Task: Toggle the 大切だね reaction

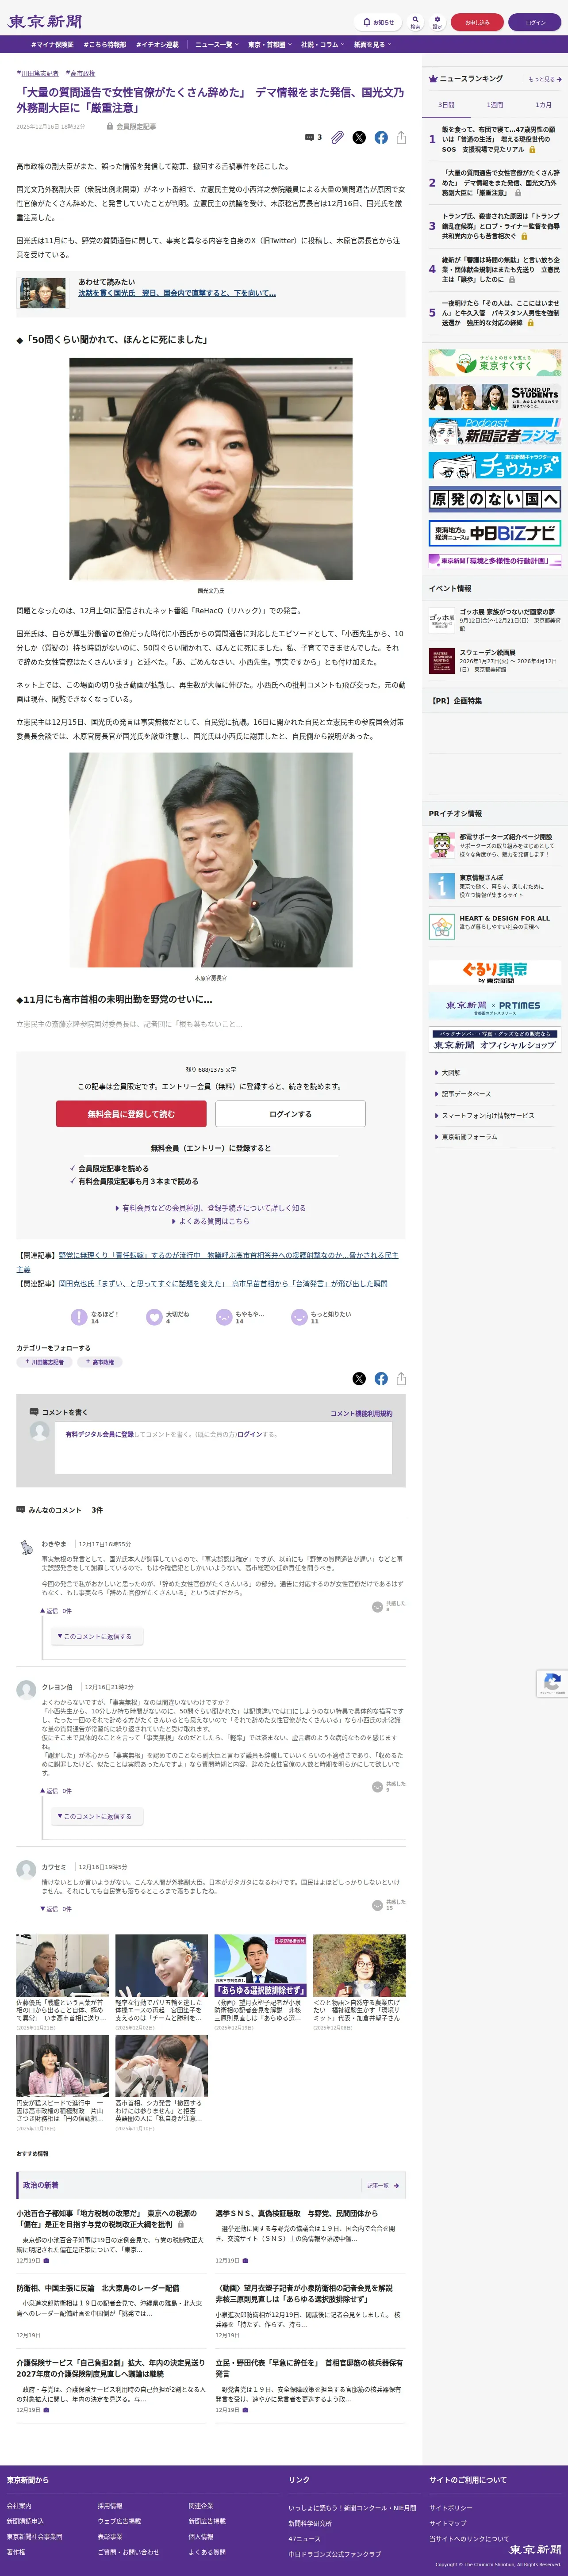Action: [154, 1317]
